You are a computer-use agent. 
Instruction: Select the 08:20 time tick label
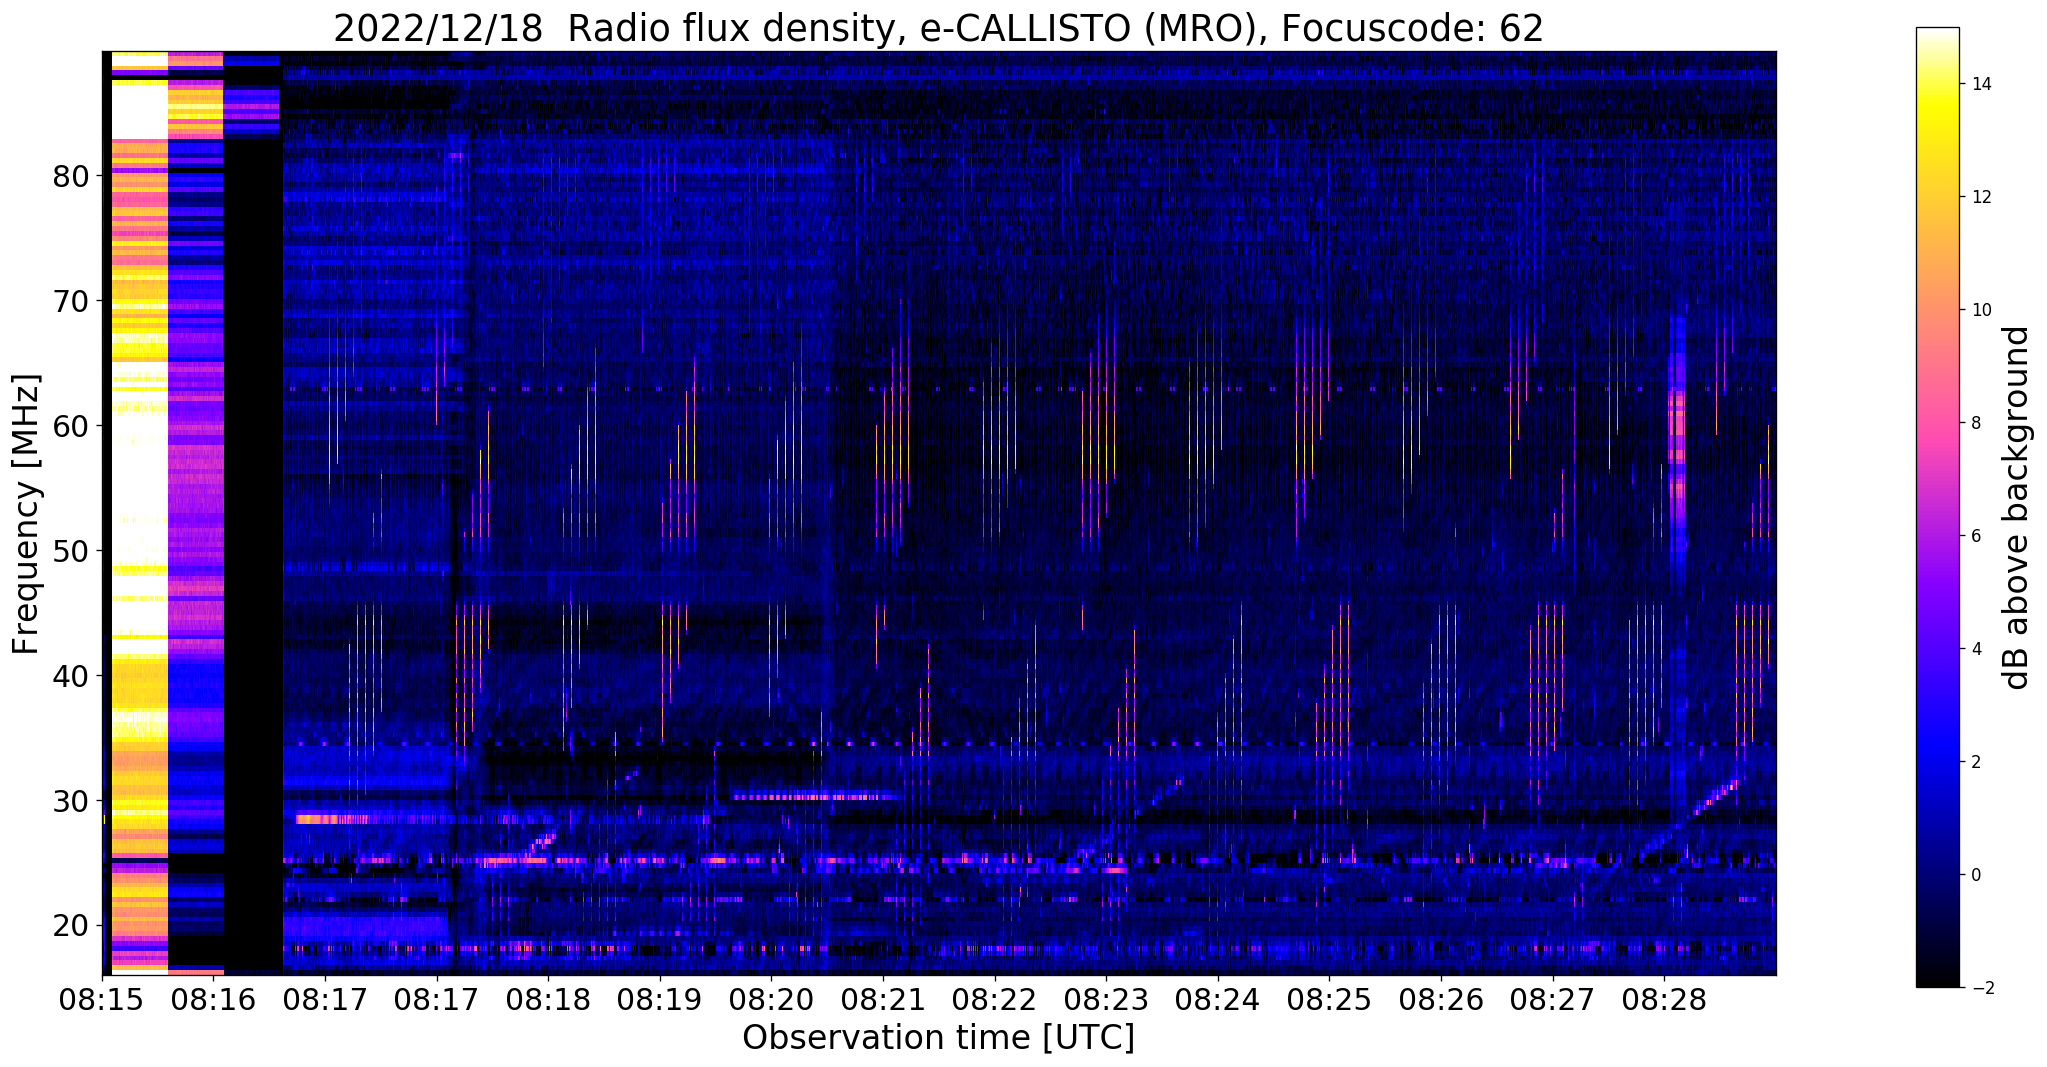[x=771, y=1001]
